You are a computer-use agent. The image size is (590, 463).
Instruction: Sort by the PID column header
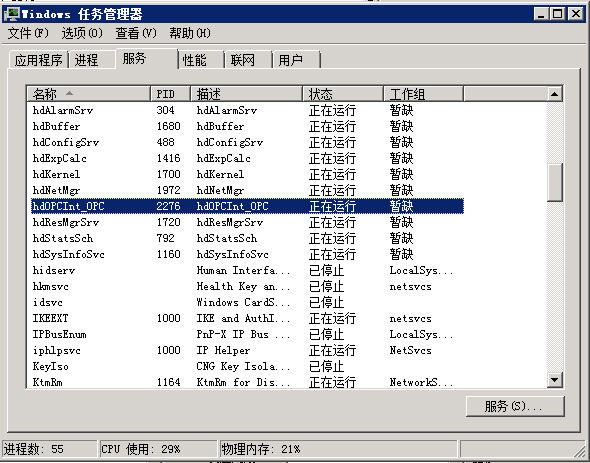pyautogui.click(x=170, y=94)
